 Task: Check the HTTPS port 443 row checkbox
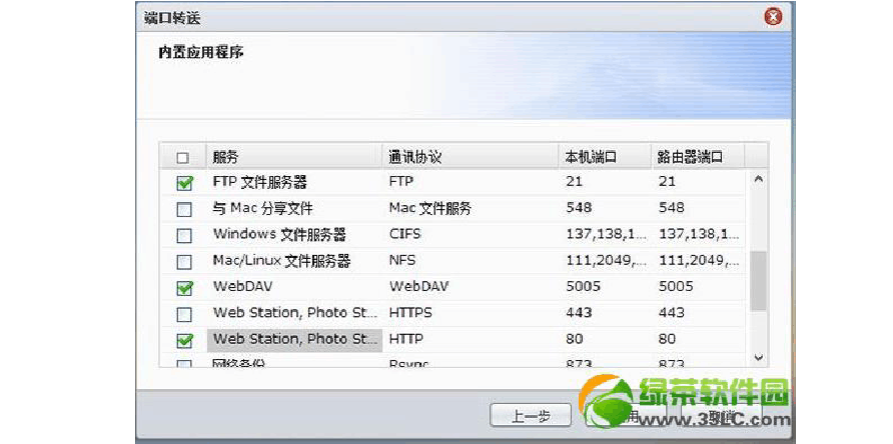point(184,314)
